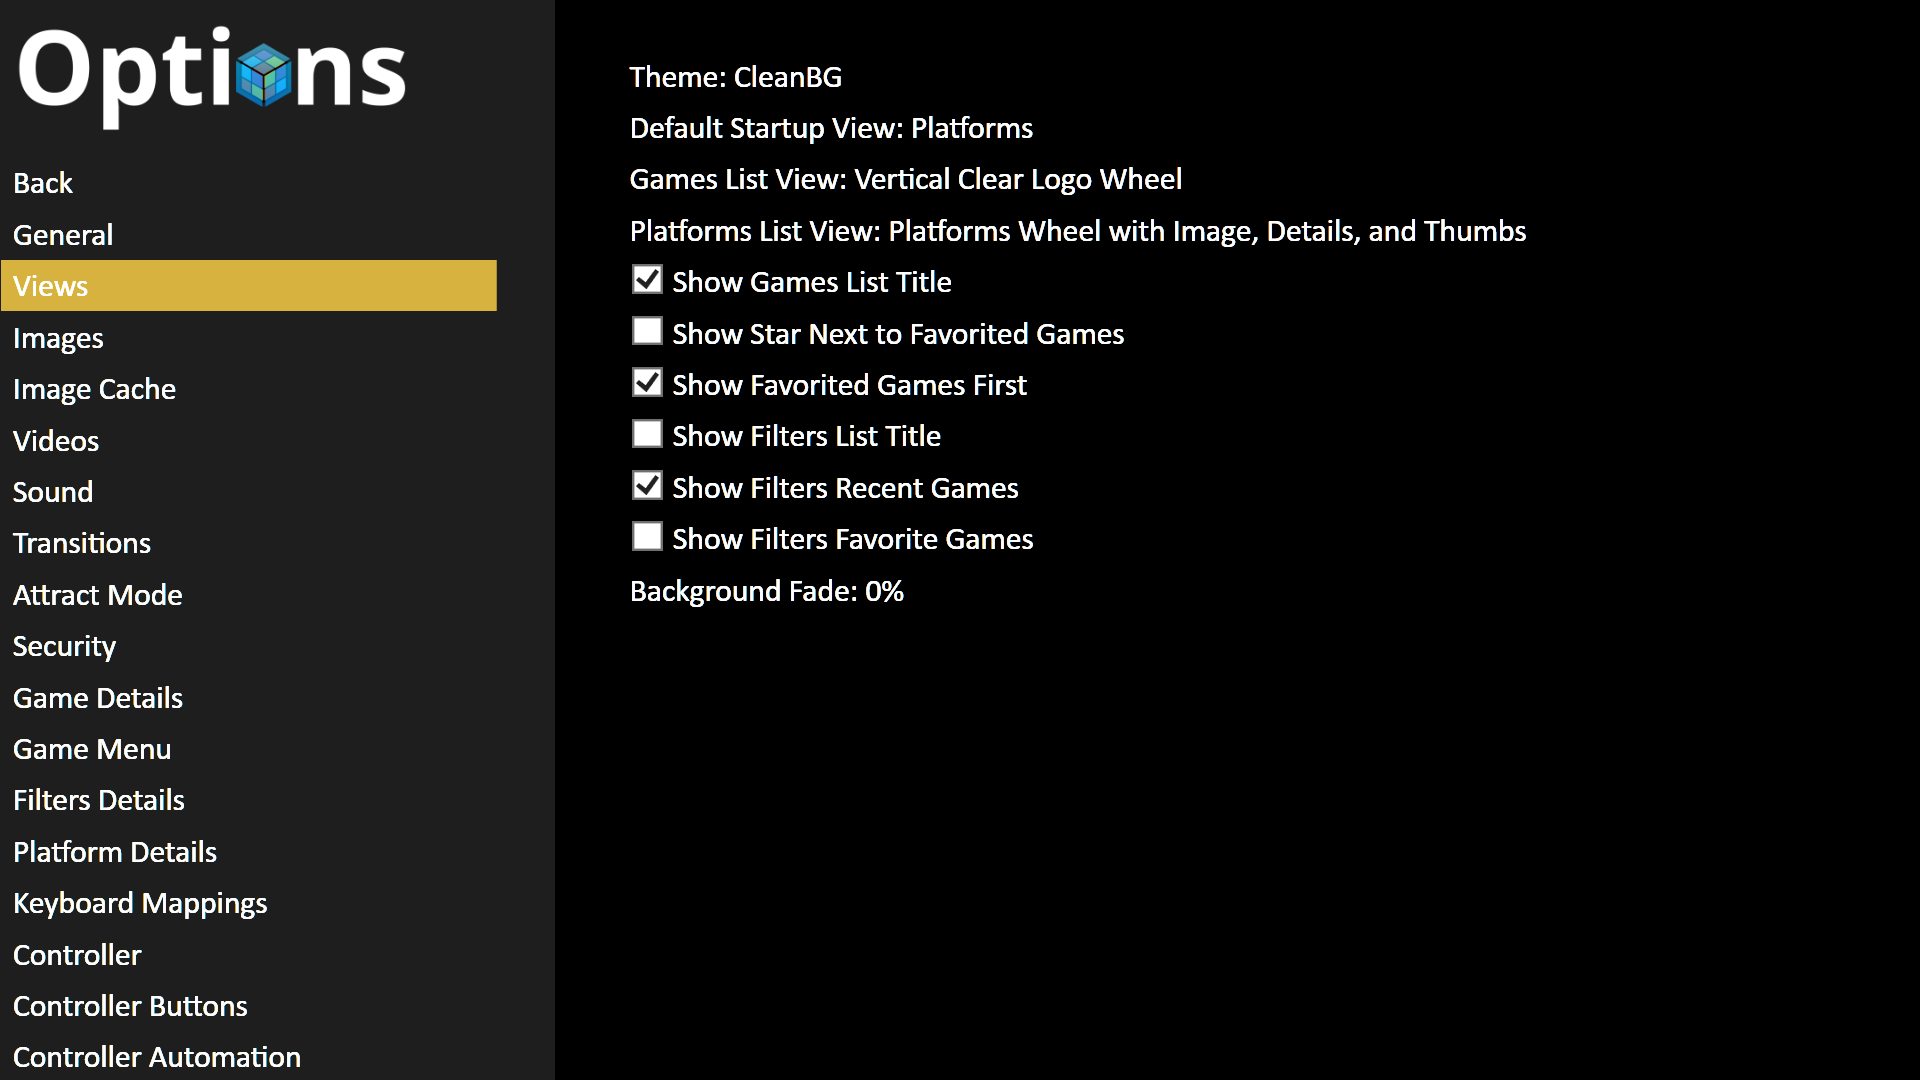Adjust the Background Fade percentage
Image resolution: width=1920 pixels, height=1080 pixels.
pos(767,591)
